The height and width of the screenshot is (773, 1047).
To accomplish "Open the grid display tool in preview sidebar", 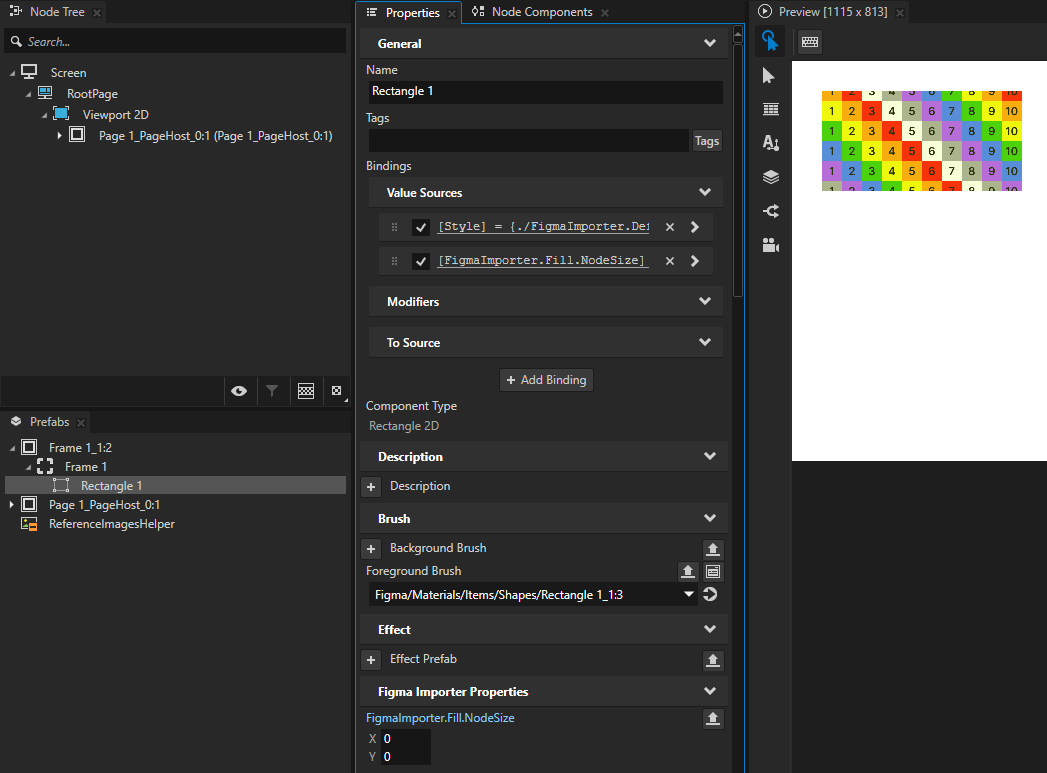I will [x=769, y=109].
